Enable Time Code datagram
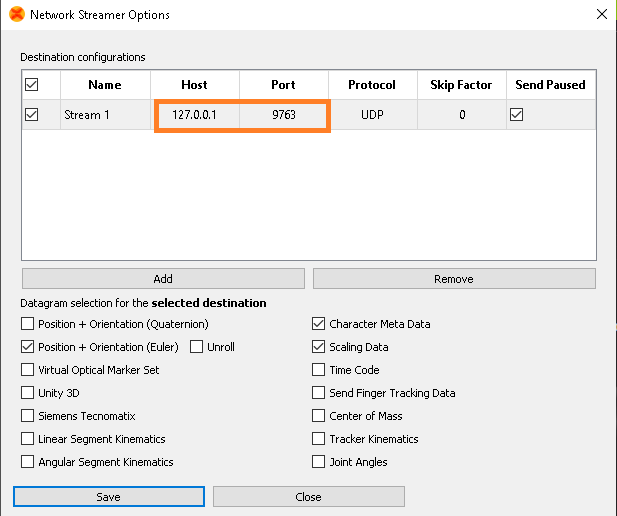Viewport: 617px width, 516px height. pos(318,370)
